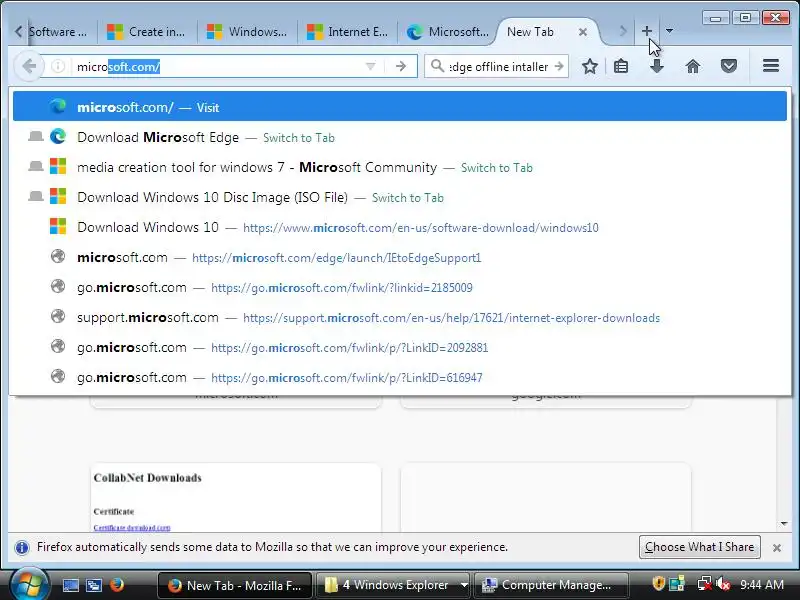This screenshot has height=600, width=800.
Task: Select the IEtoEdgeSupport1 suggestion
Action: coord(399,257)
